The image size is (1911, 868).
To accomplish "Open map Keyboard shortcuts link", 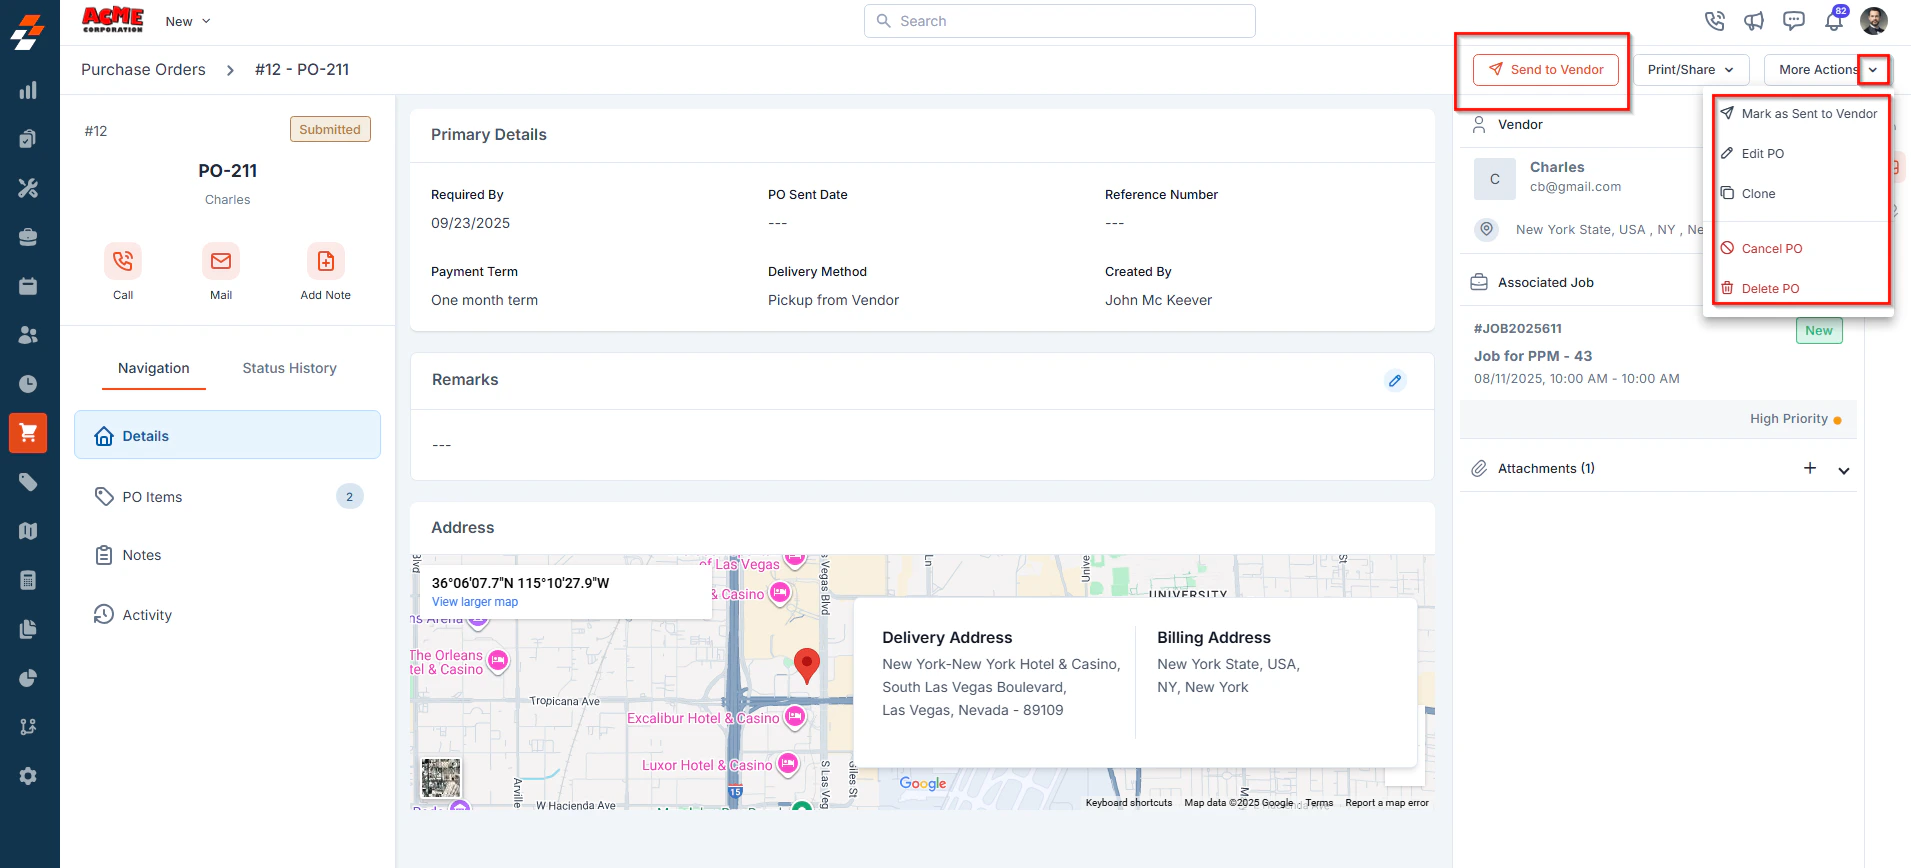I will click(1129, 803).
